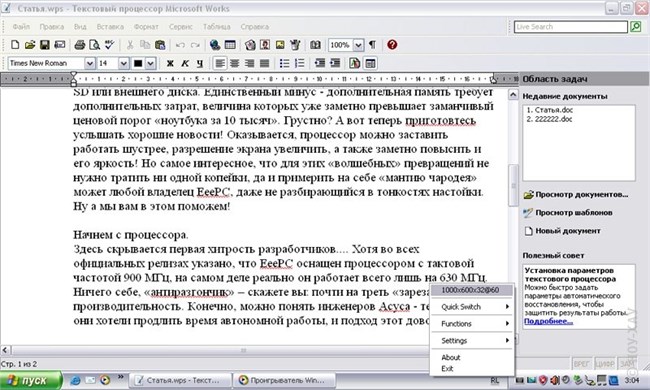This screenshot has width=650, height=390.
Task: Center the paragraph text
Action: (235, 63)
